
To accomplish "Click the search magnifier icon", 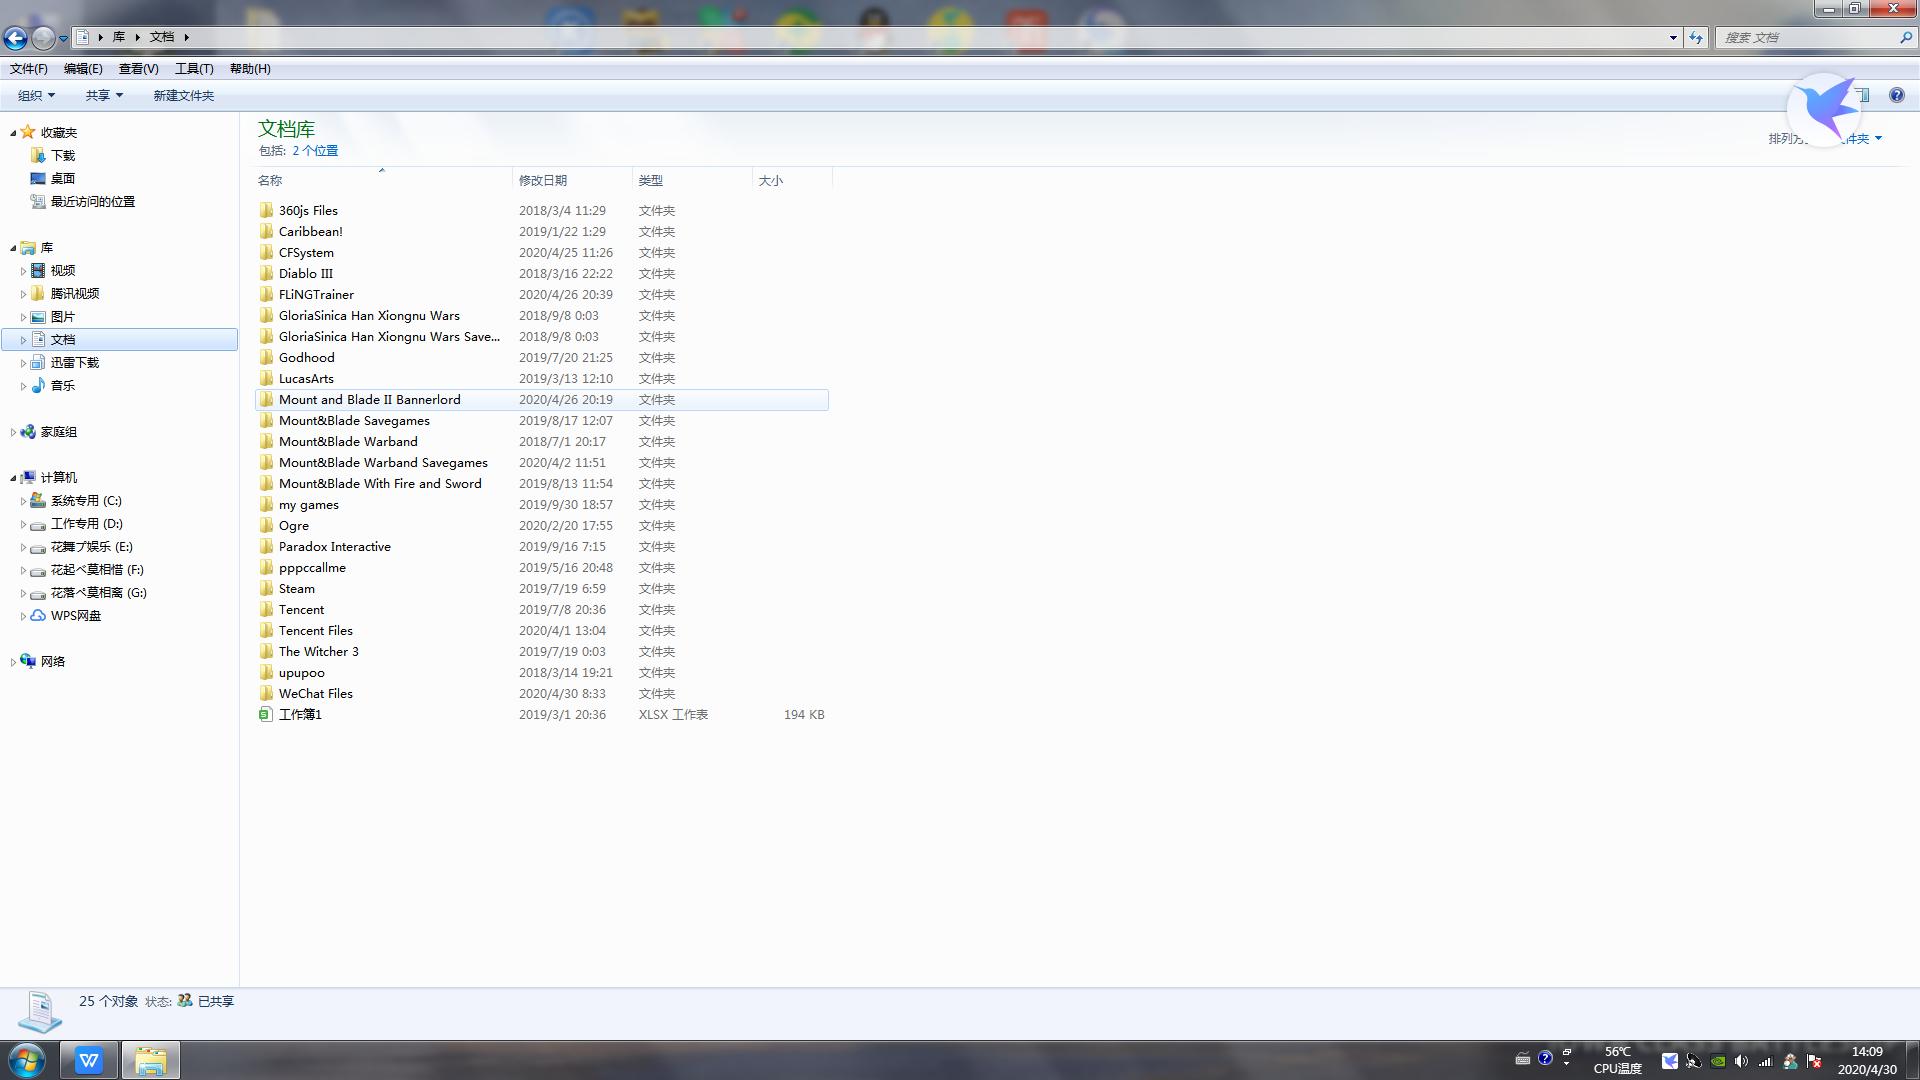I will click(1905, 37).
